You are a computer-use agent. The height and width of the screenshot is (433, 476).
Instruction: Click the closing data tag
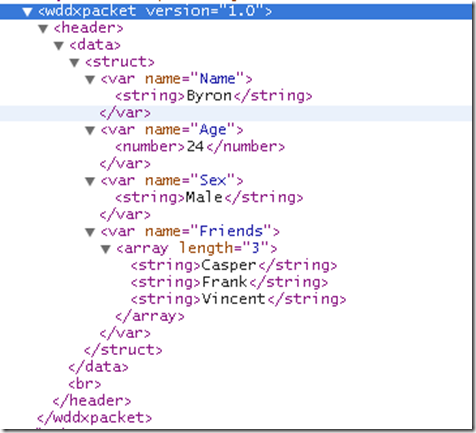pyautogui.click(x=98, y=367)
